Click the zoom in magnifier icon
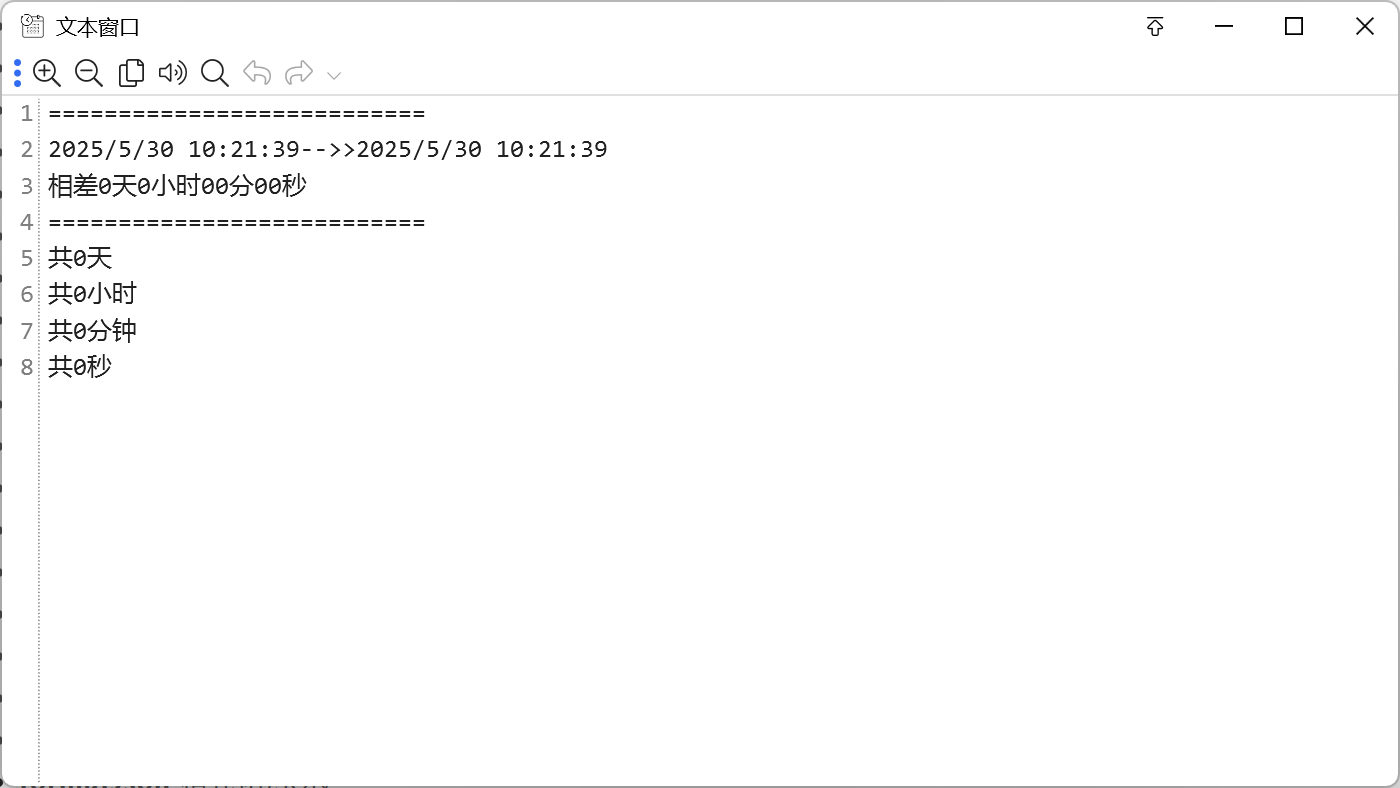The width and height of the screenshot is (1400, 788). pos(47,73)
